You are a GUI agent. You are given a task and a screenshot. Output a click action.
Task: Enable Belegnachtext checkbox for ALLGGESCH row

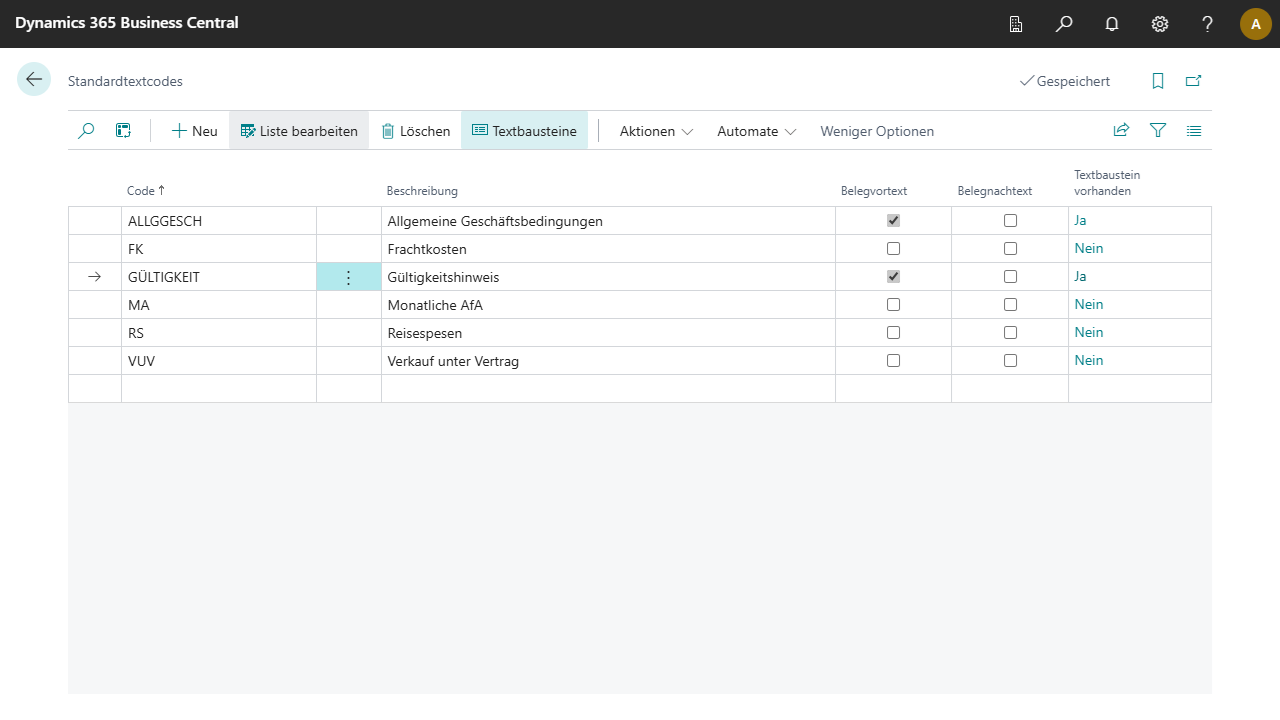tap(1010, 220)
